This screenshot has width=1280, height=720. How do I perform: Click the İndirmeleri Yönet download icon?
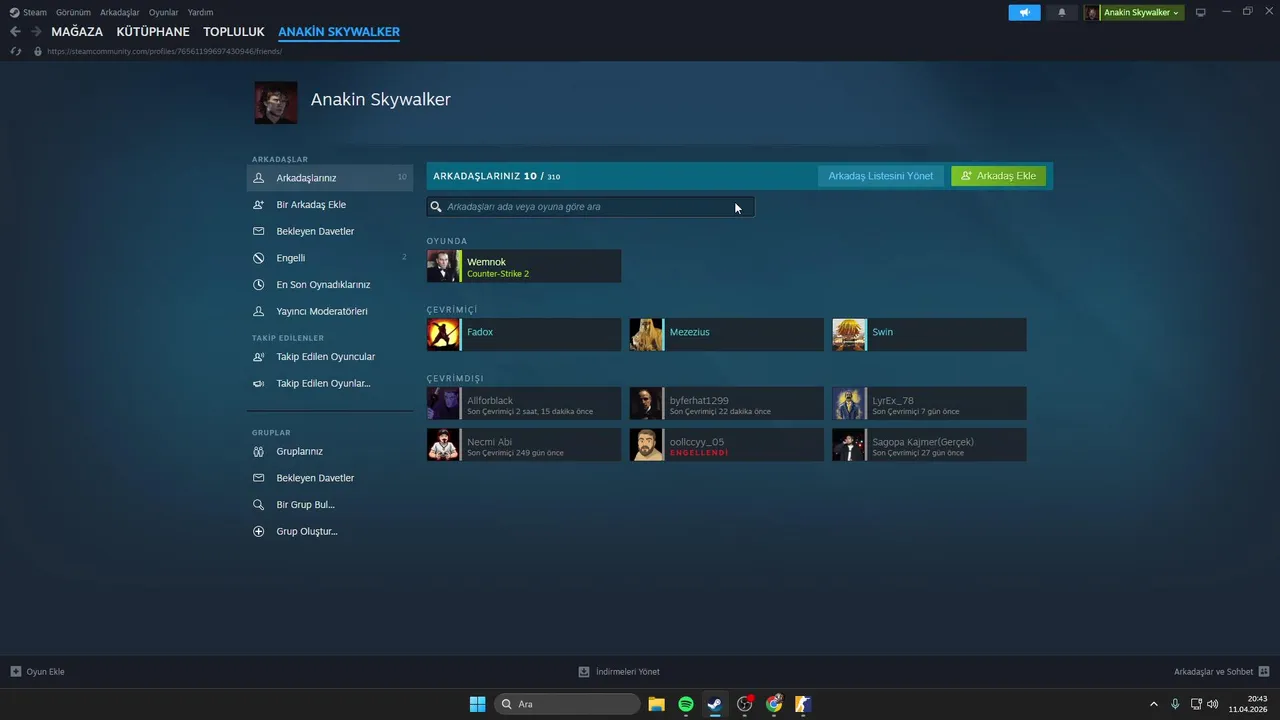pos(584,672)
